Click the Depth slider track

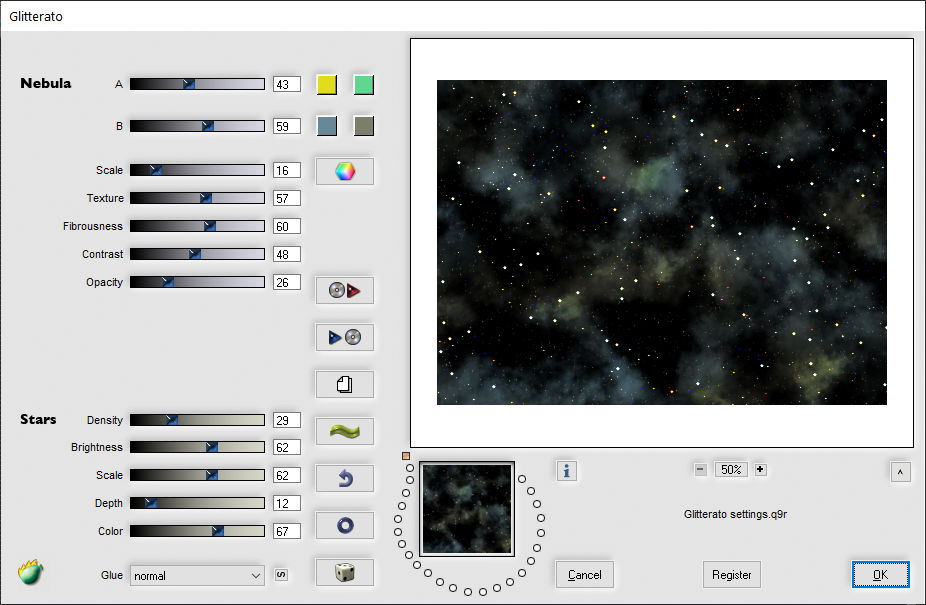197,503
